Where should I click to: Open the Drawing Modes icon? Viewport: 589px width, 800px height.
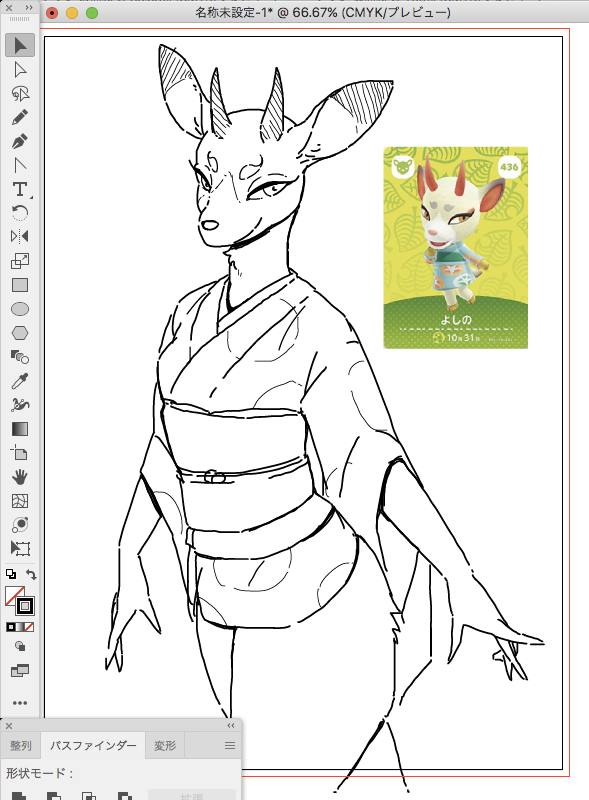[x=20, y=646]
